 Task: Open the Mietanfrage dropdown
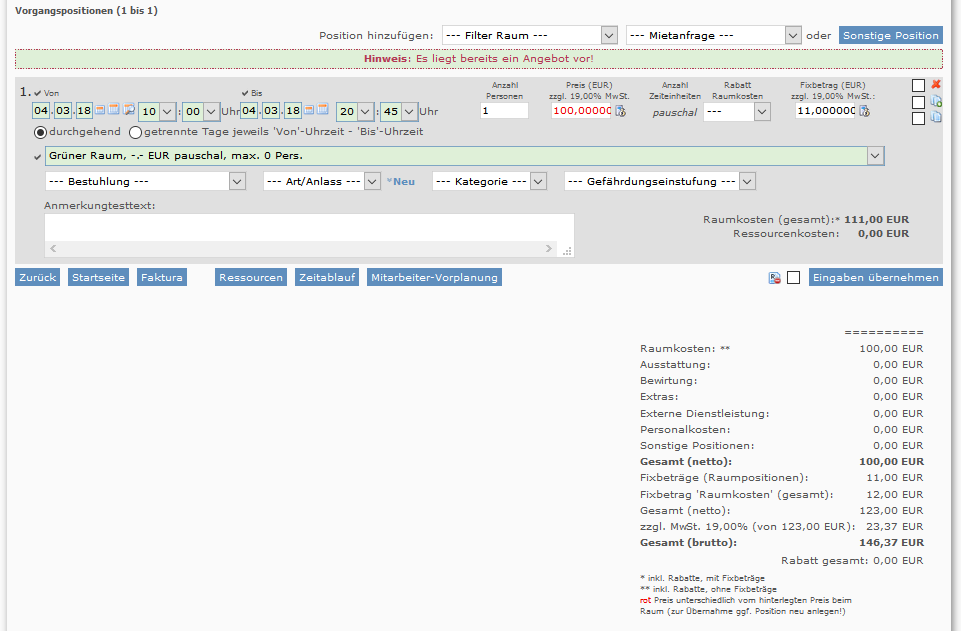click(x=713, y=36)
